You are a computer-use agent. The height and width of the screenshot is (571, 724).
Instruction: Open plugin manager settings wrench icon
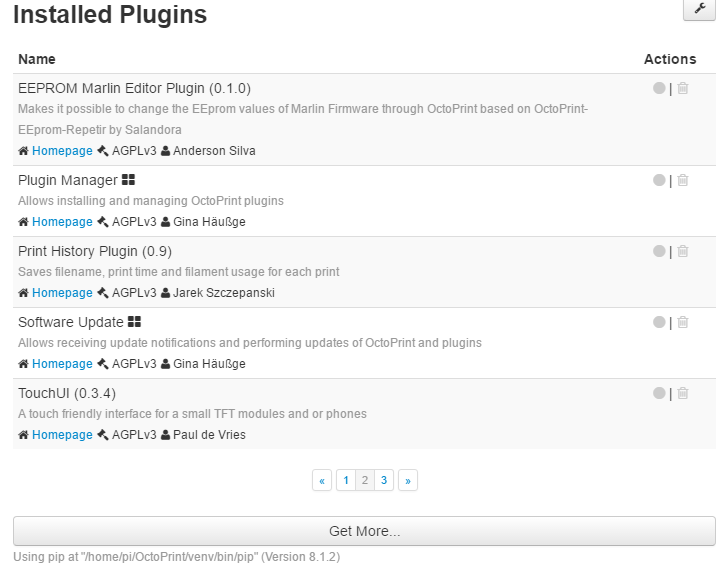coord(700,8)
